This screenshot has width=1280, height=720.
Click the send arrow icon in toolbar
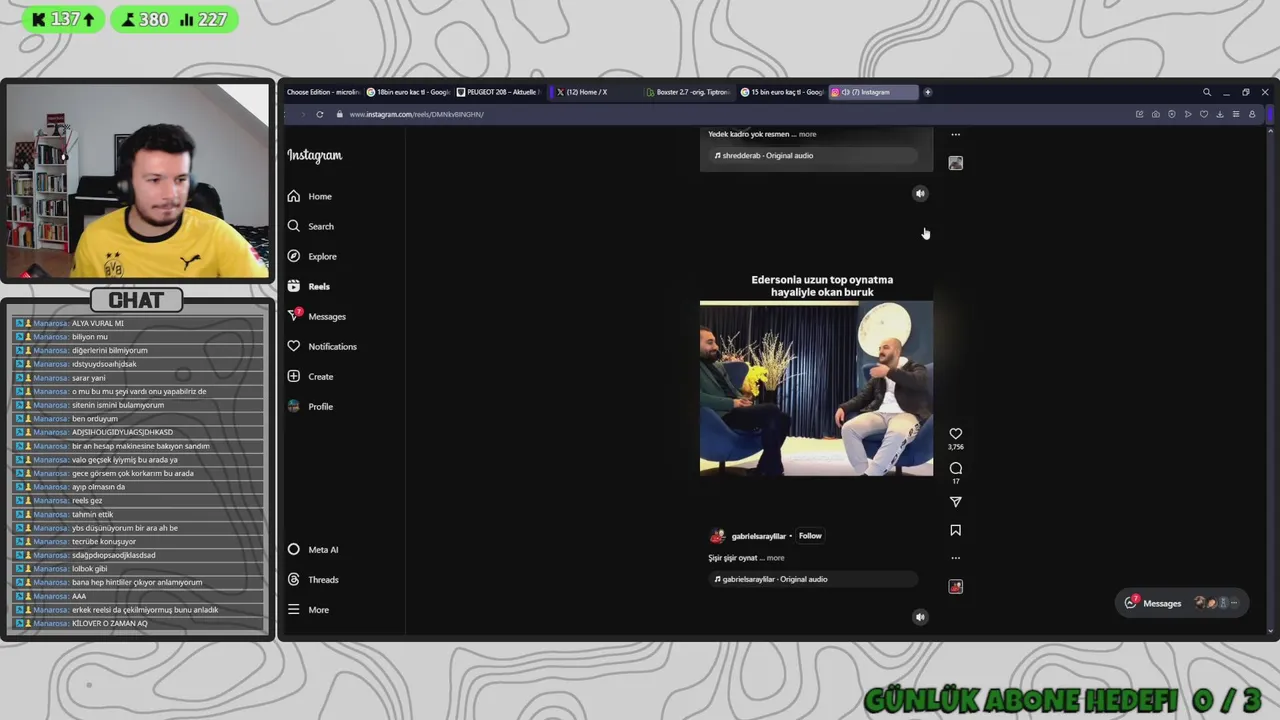pos(1187,114)
